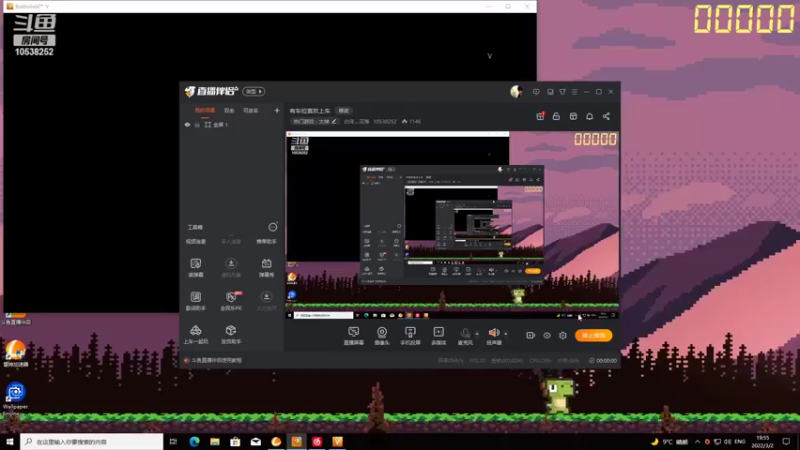Open the 发货助手 box tool
800x450 pixels.
tap(231, 334)
